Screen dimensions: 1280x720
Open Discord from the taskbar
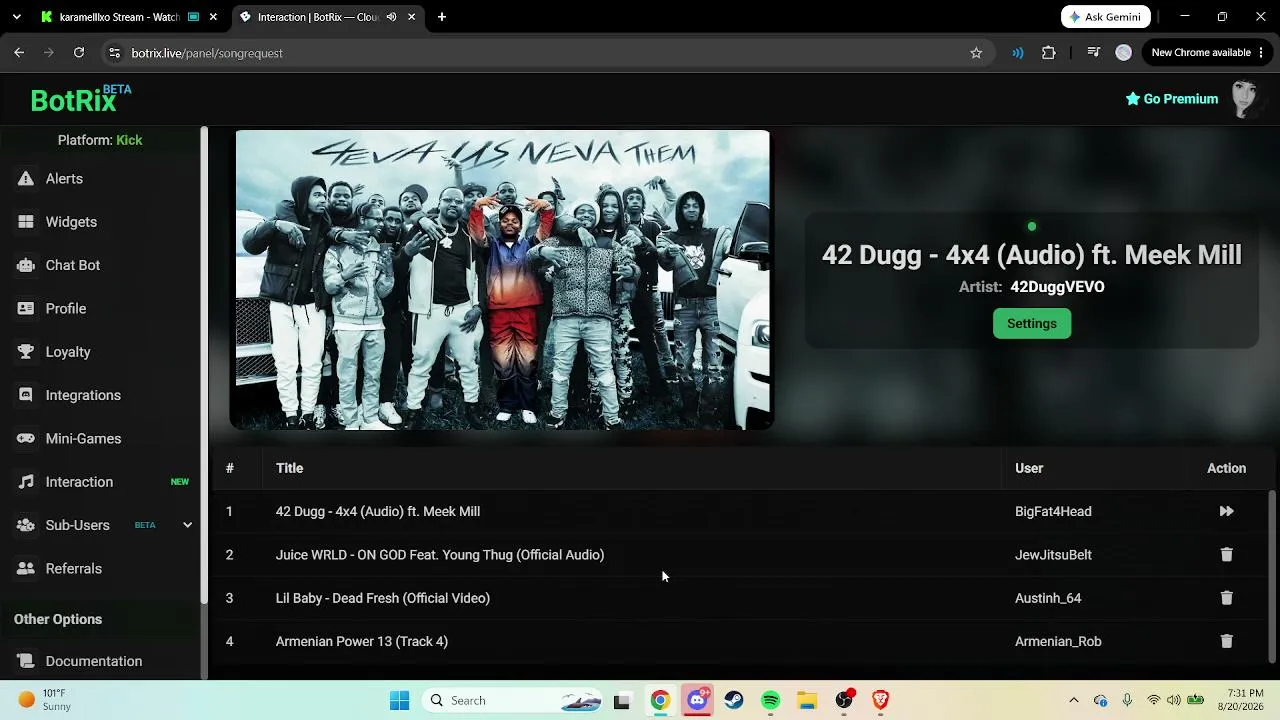pos(697,700)
